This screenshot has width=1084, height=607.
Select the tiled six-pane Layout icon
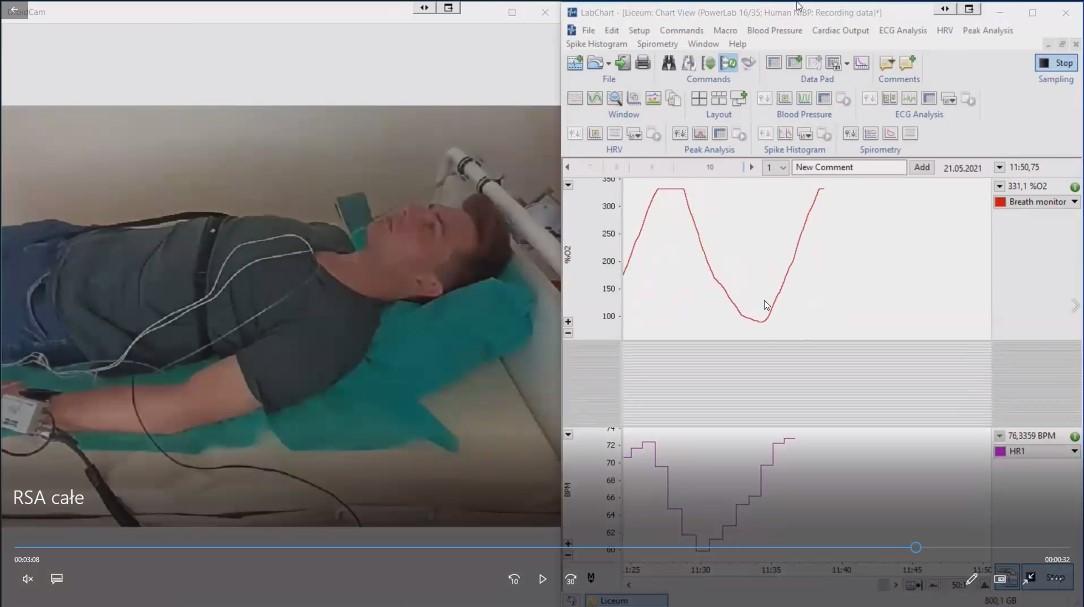(x=719, y=98)
